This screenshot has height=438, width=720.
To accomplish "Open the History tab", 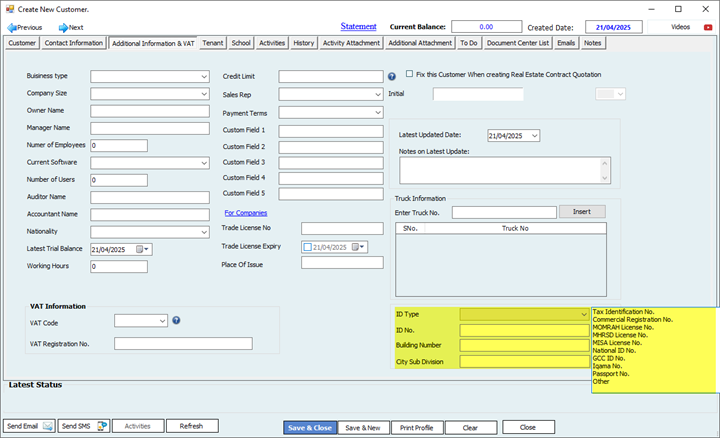I will pyautogui.click(x=304, y=43).
